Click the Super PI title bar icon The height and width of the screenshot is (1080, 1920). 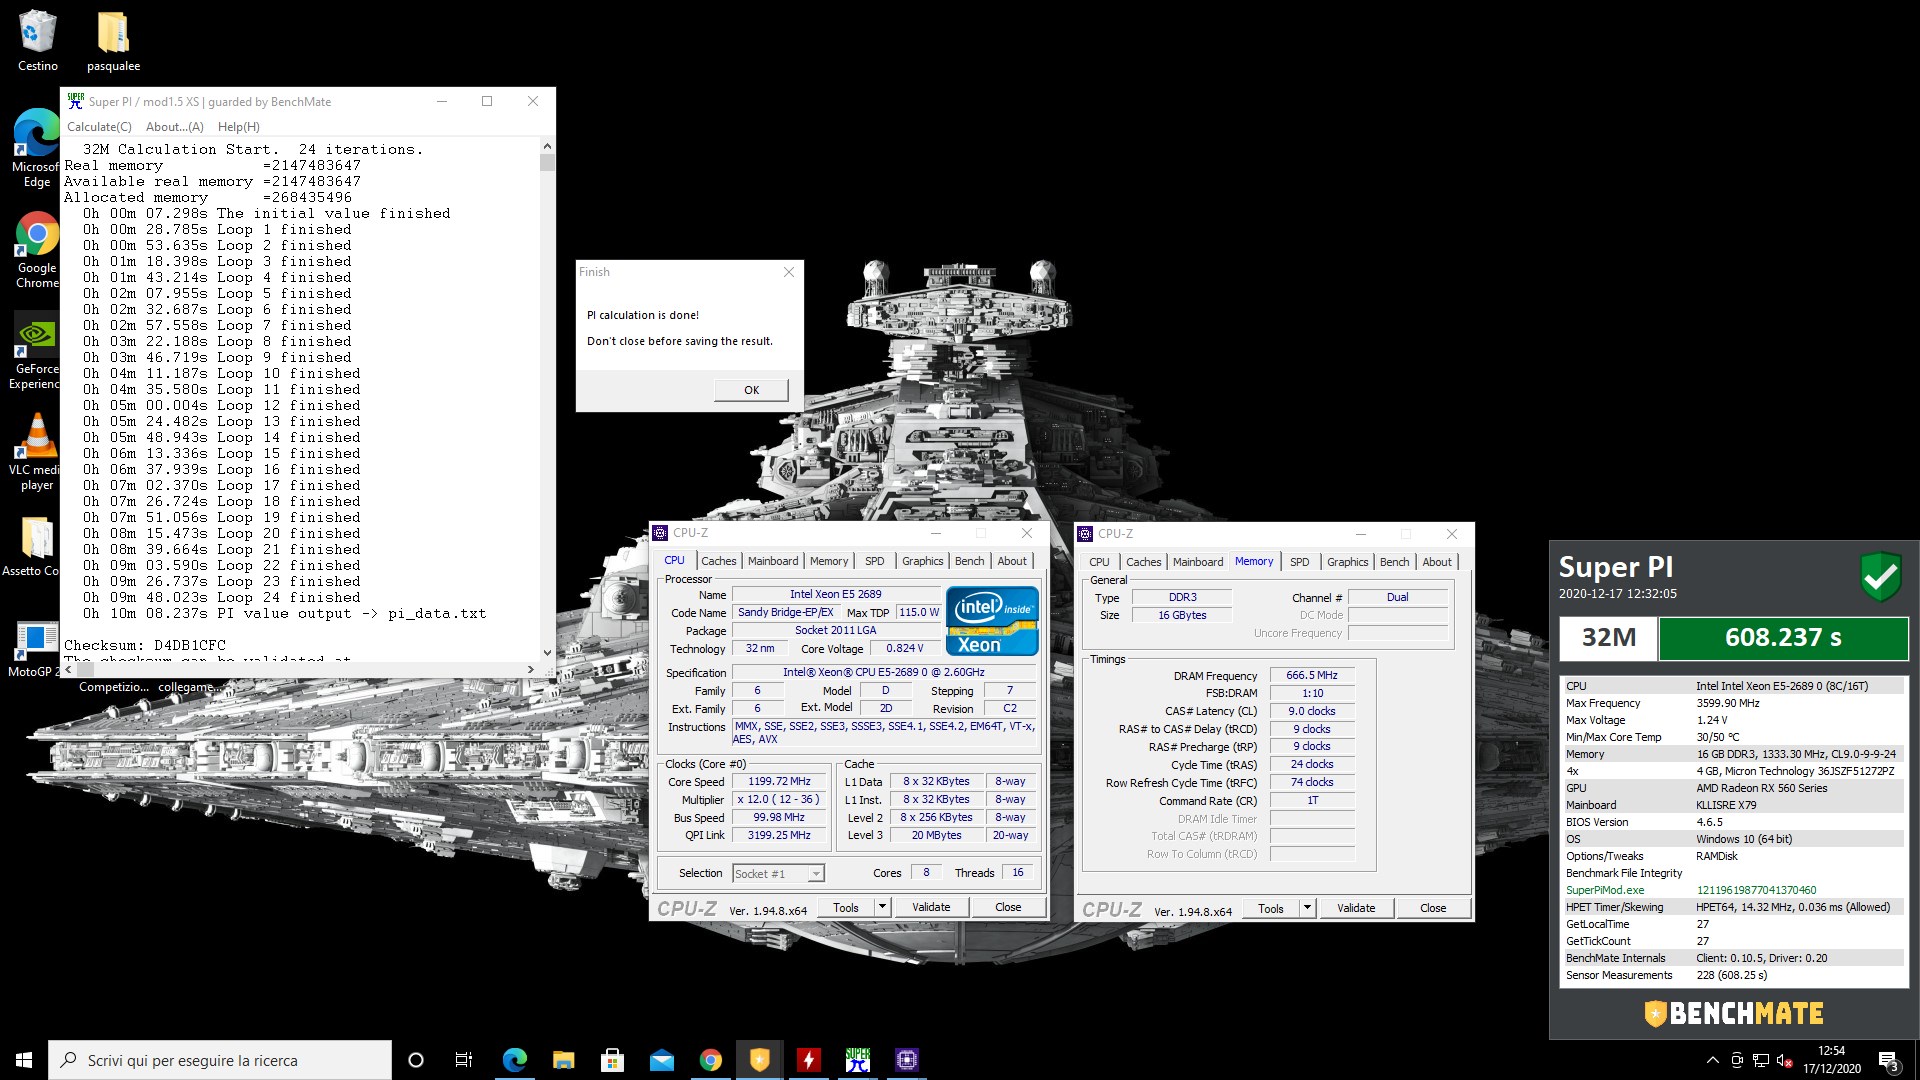[76, 101]
